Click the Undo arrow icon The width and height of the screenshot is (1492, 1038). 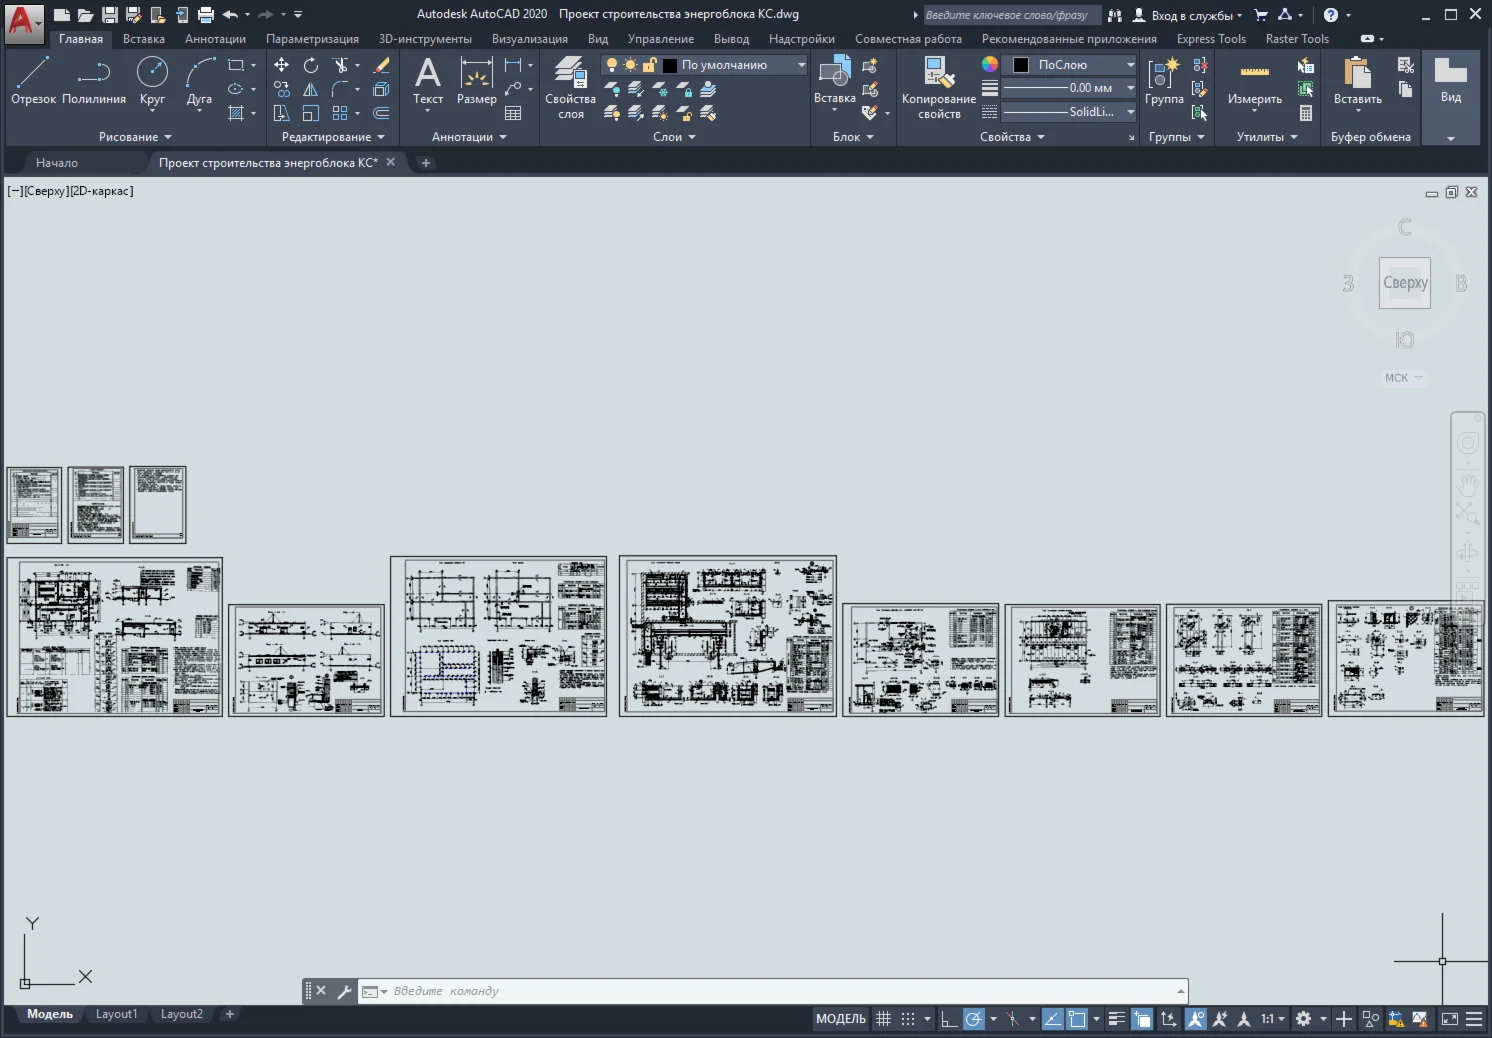click(230, 14)
